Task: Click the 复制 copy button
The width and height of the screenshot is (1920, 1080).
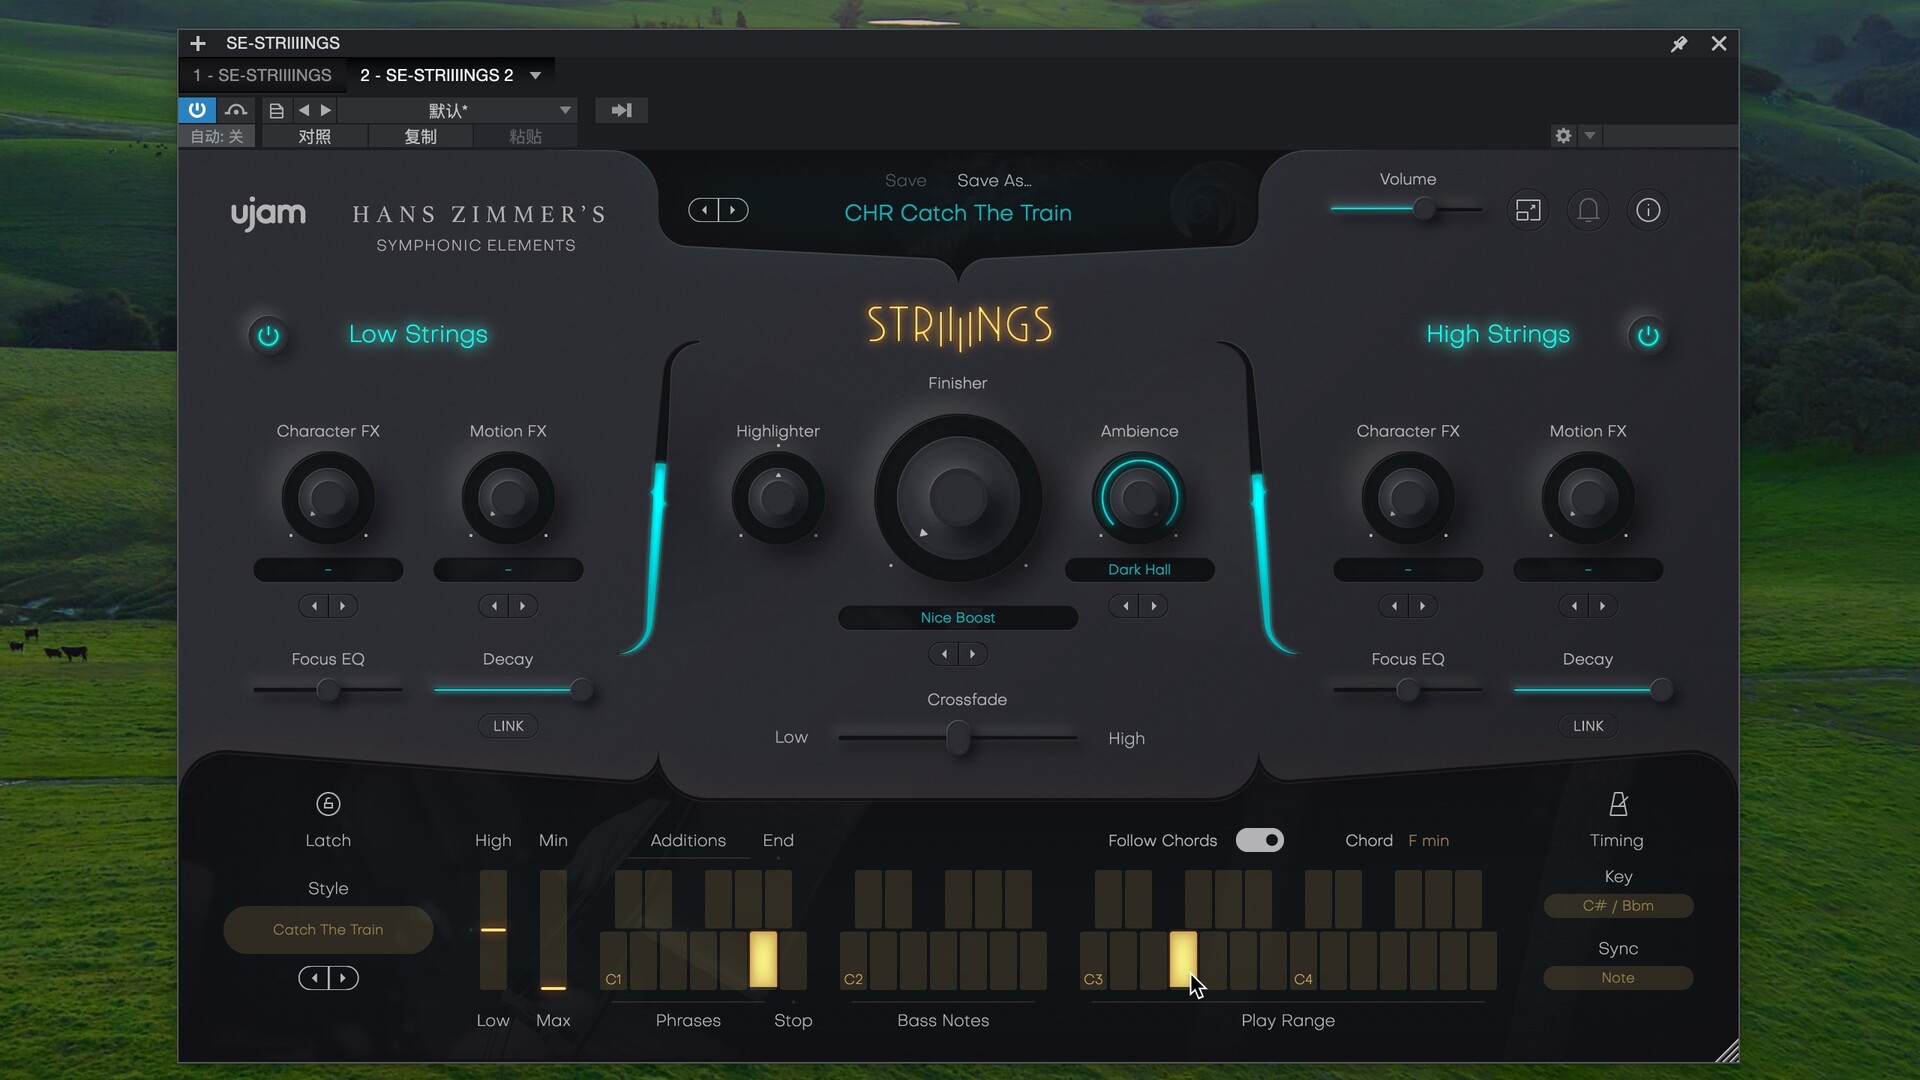Action: coord(421,136)
